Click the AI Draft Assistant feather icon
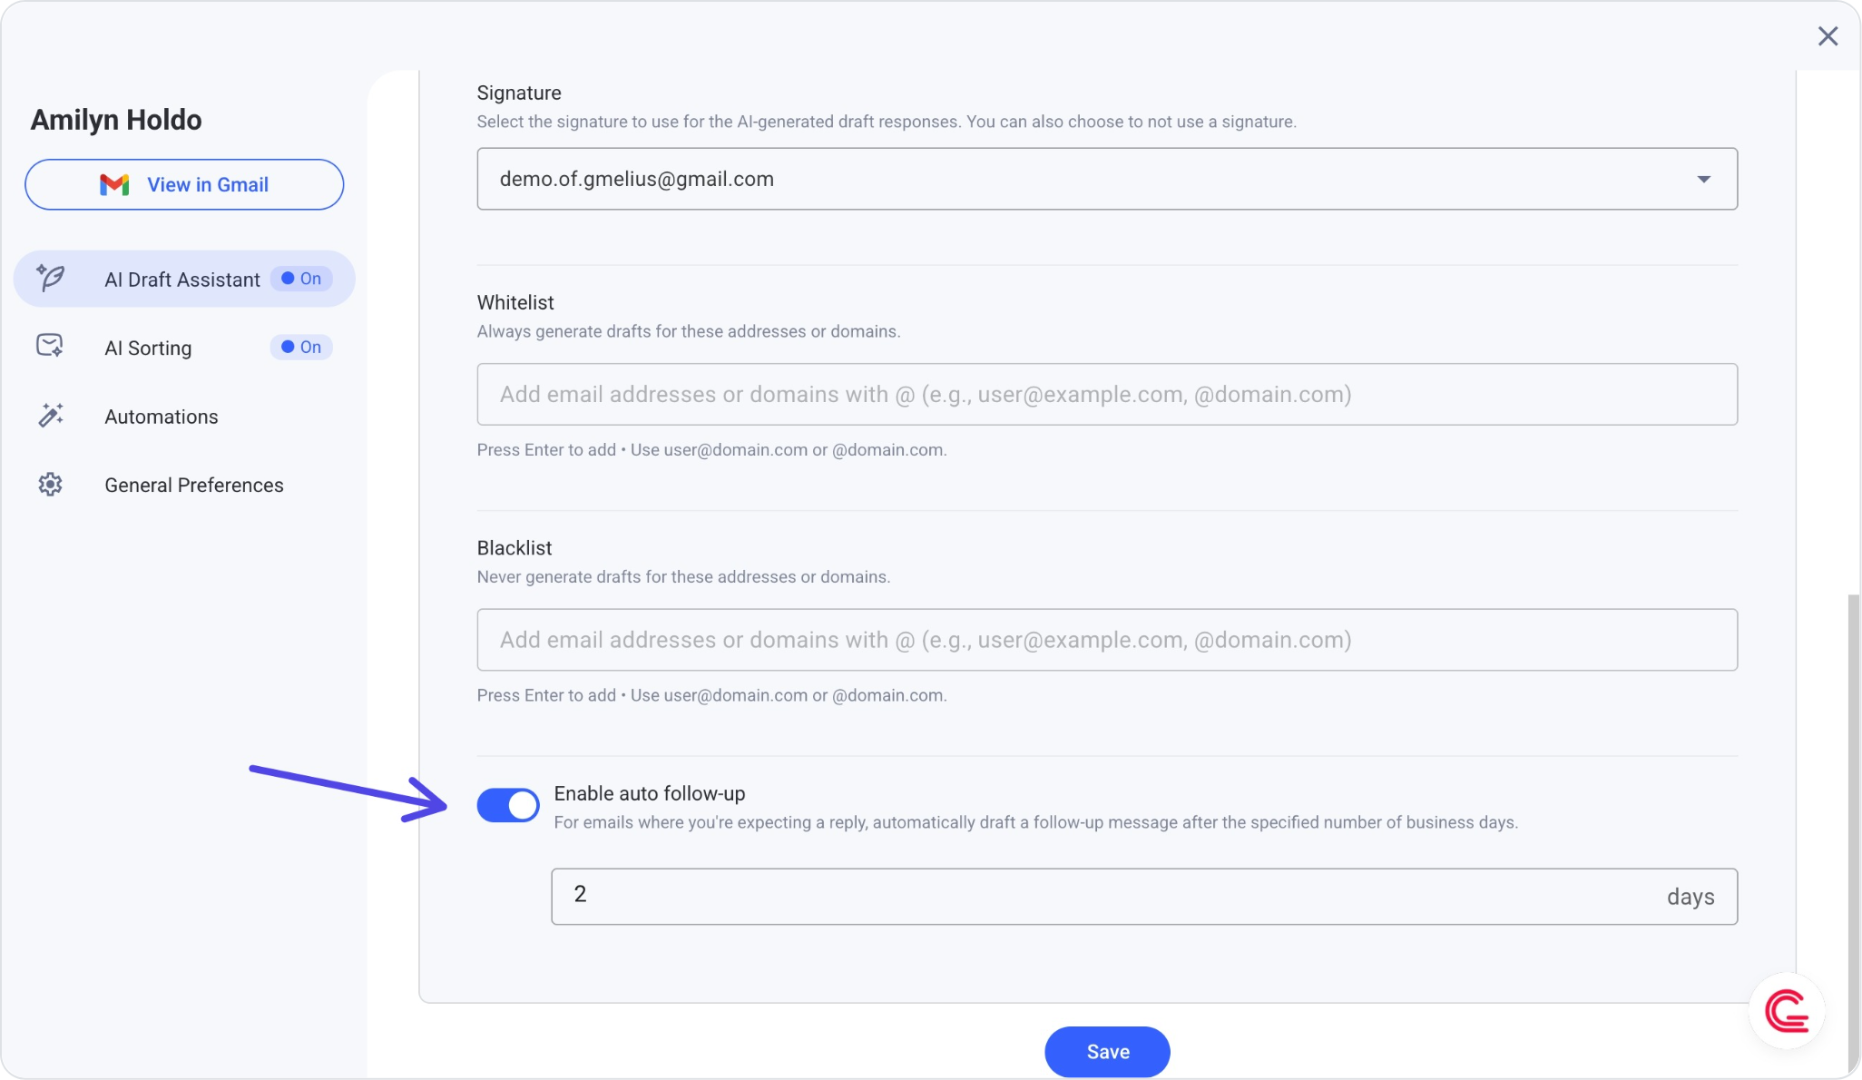The image size is (1862, 1080). (50, 278)
